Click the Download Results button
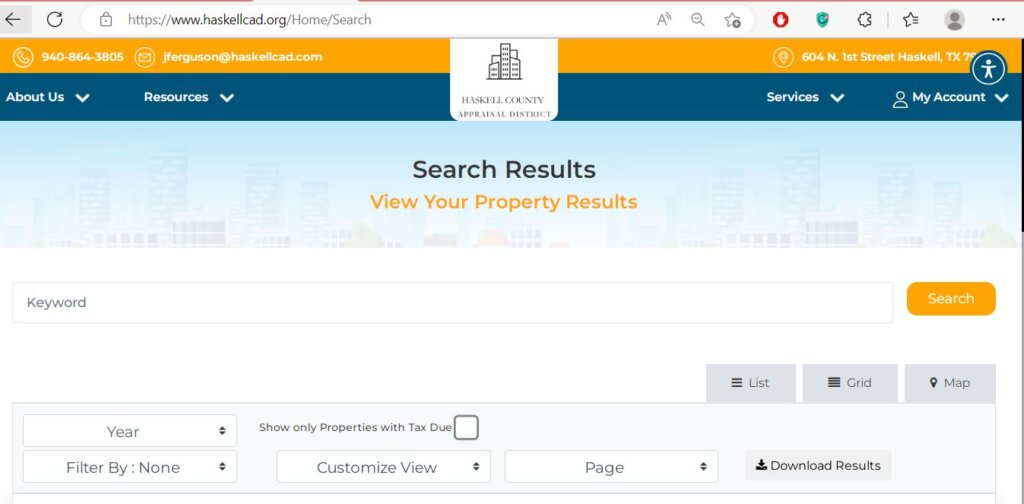 pos(818,465)
